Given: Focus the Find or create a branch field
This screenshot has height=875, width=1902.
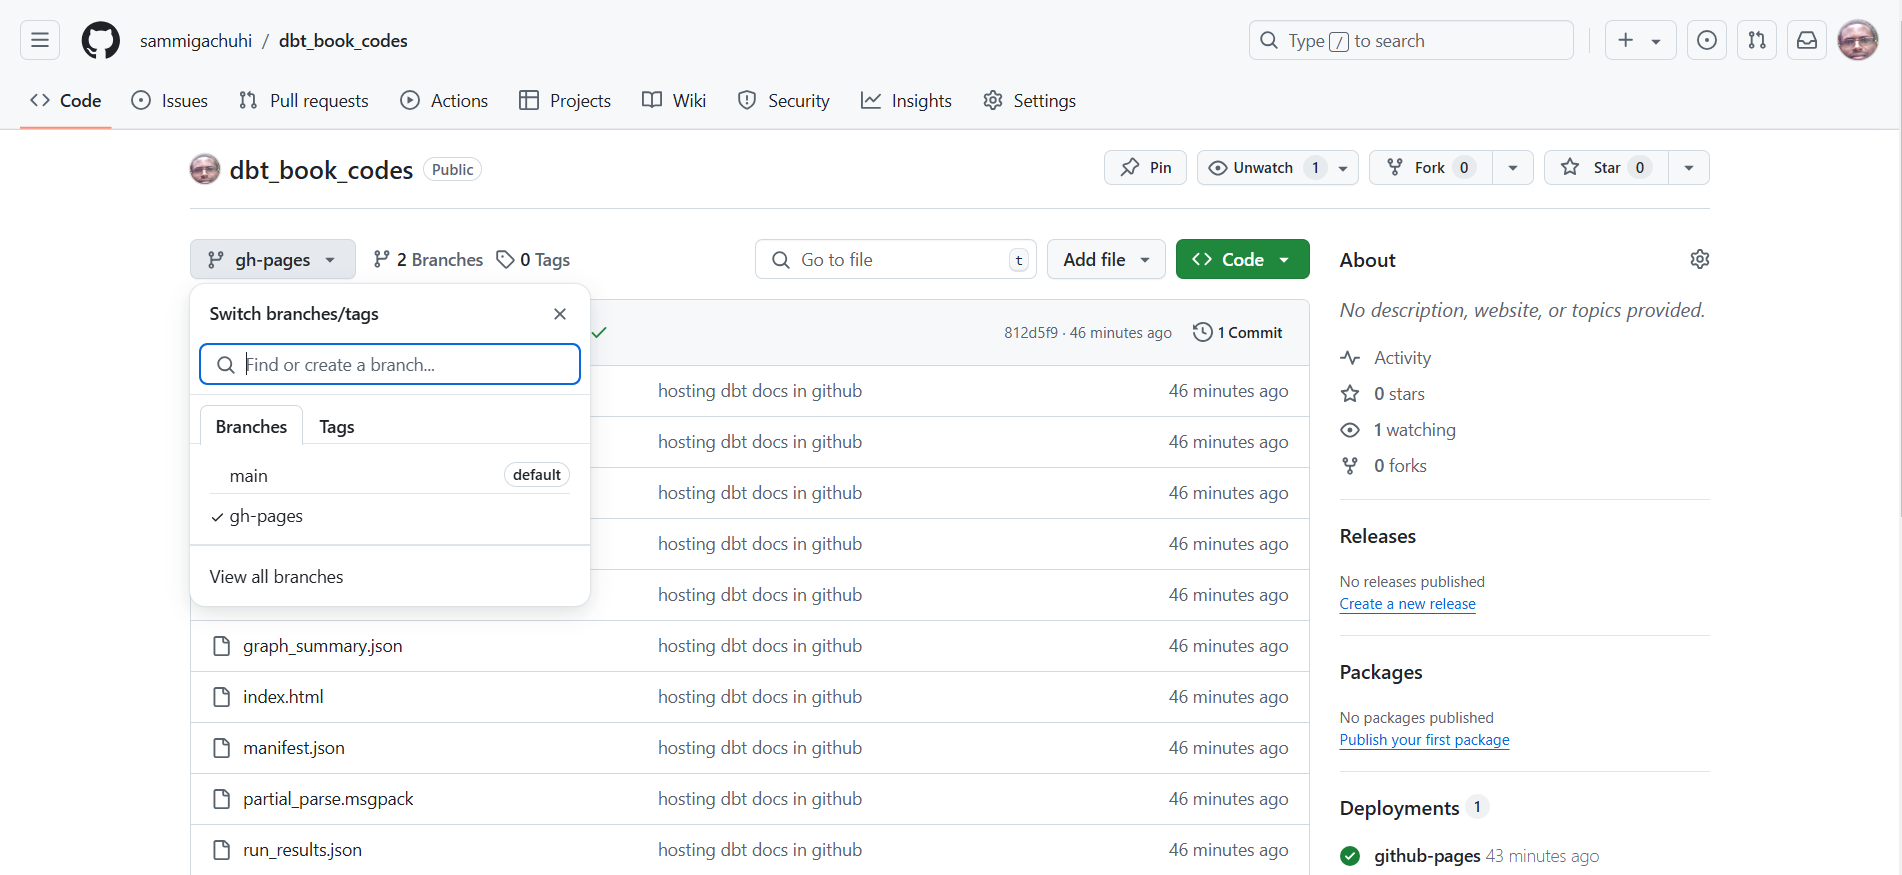Looking at the screenshot, I should click(x=390, y=364).
